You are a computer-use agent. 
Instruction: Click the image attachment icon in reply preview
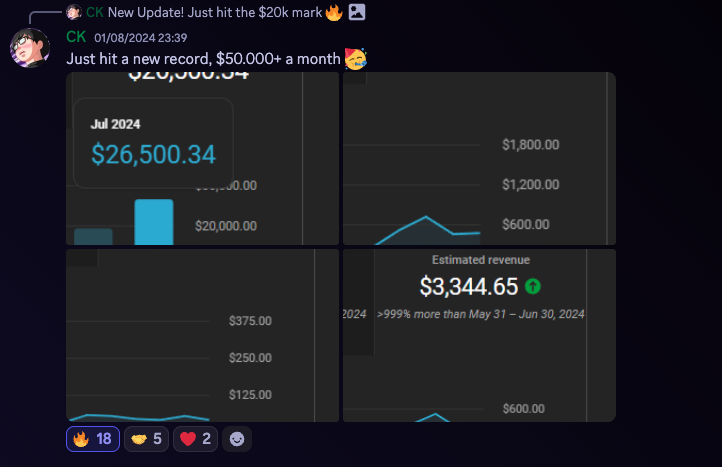(357, 12)
